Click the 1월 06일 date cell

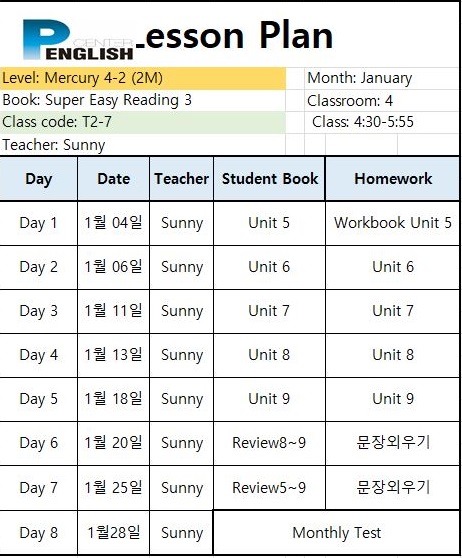pyautogui.click(x=114, y=267)
